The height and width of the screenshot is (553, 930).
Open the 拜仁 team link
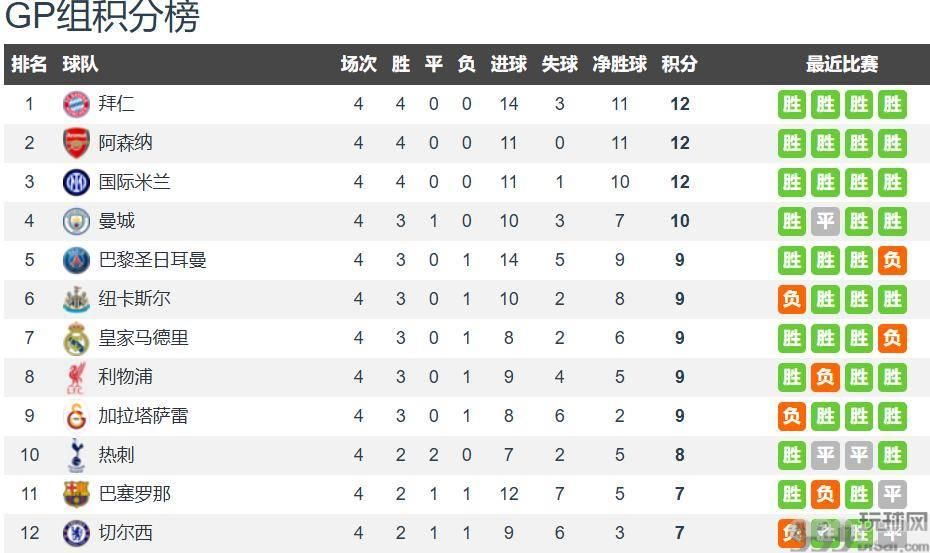(117, 104)
